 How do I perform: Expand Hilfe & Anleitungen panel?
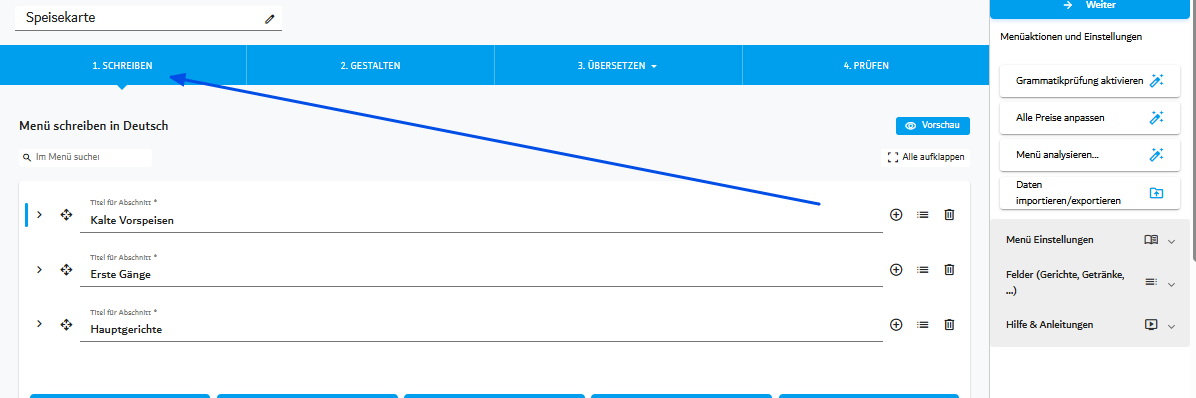pos(1092,325)
